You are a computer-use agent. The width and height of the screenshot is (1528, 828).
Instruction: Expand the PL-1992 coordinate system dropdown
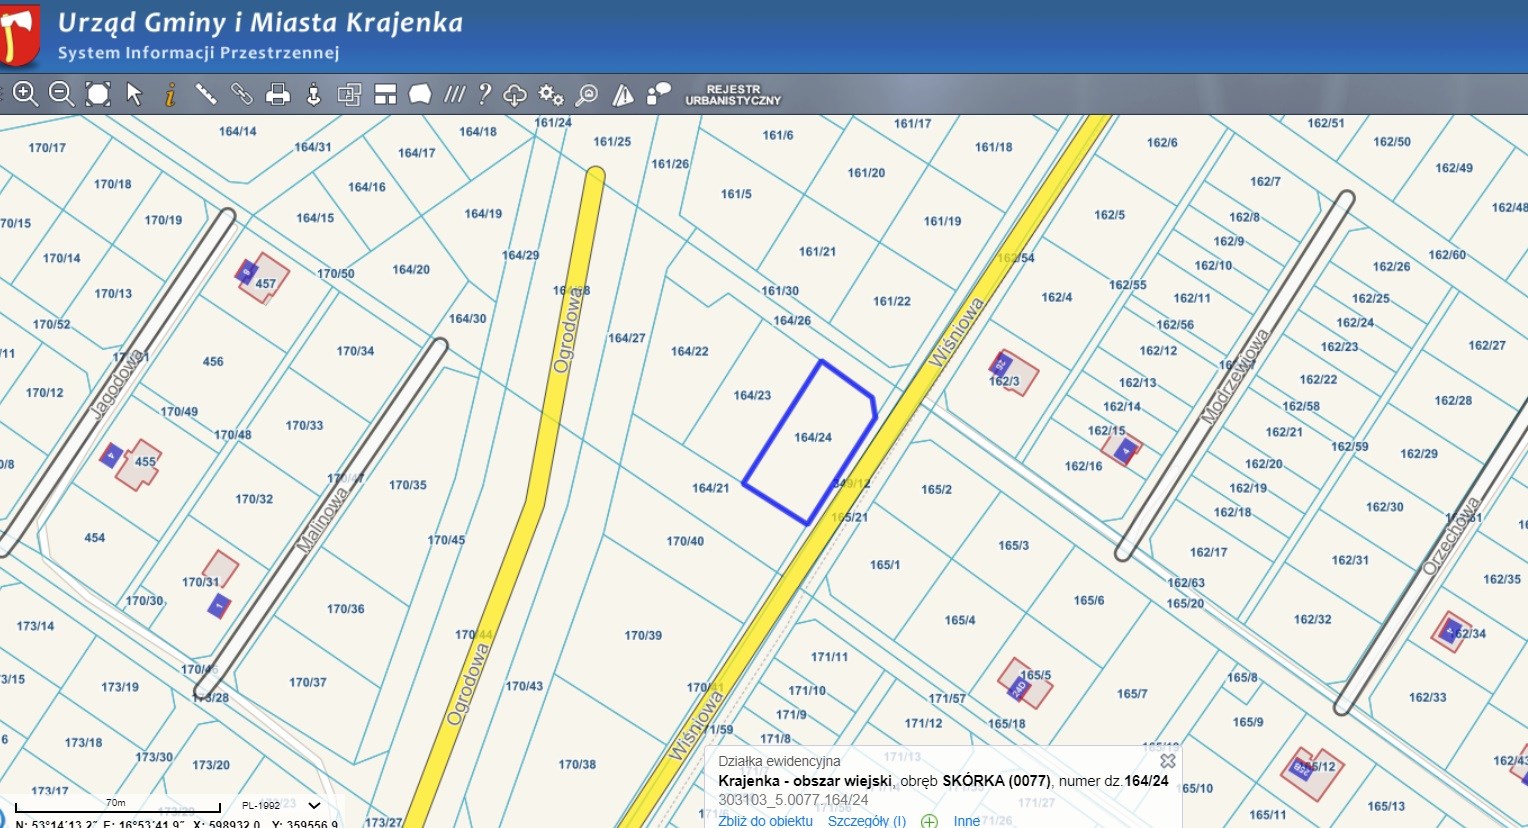(314, 805)
